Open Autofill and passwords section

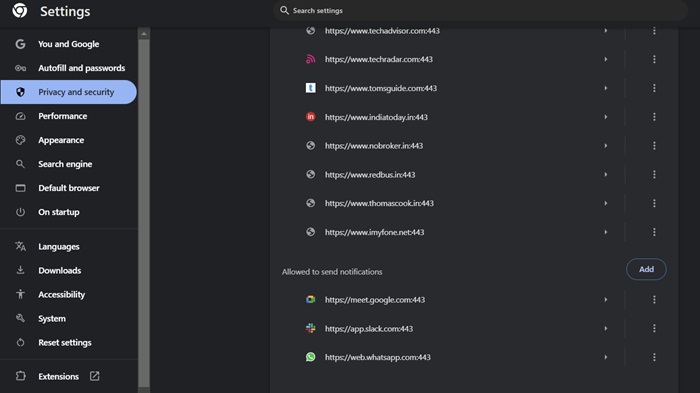click(68, 68)
